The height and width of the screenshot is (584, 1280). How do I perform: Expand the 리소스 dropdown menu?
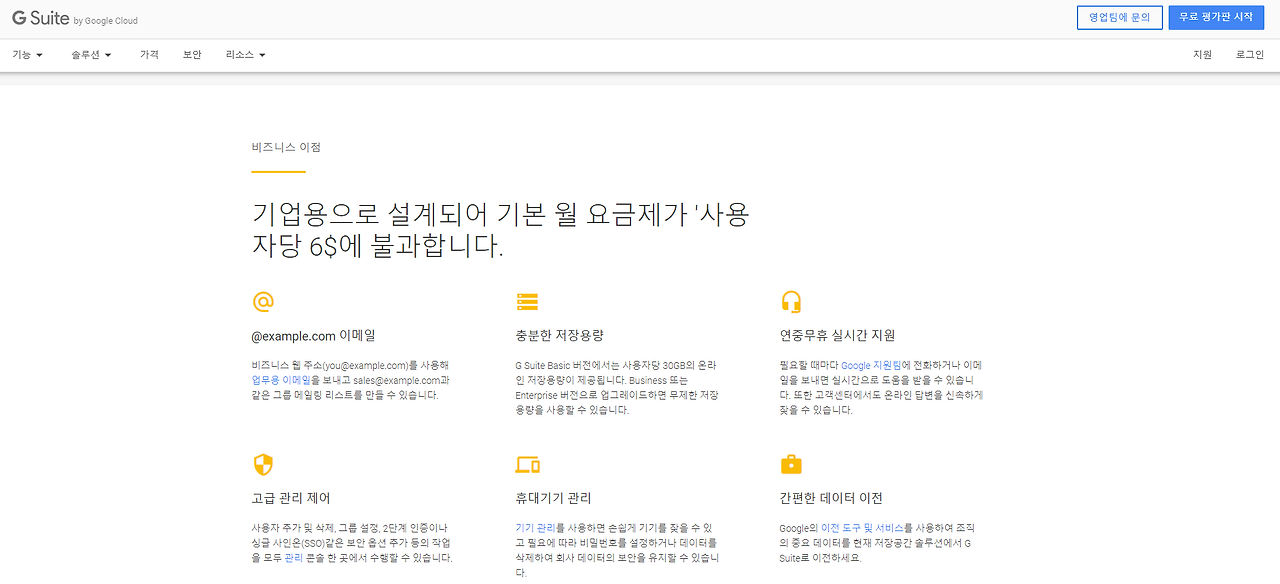click(246, 55)
